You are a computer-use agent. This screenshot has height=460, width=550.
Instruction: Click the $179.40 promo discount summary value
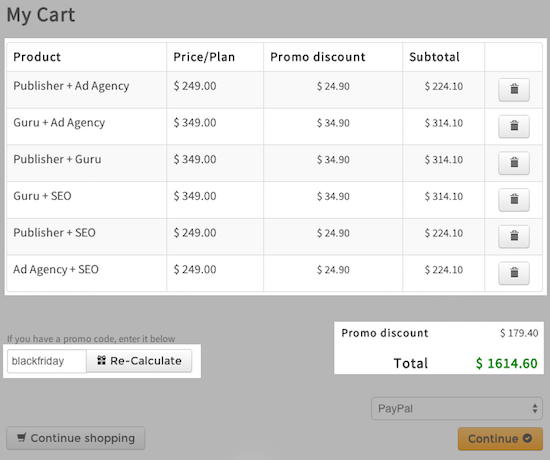pyautogui.click(x=519, y=333)
